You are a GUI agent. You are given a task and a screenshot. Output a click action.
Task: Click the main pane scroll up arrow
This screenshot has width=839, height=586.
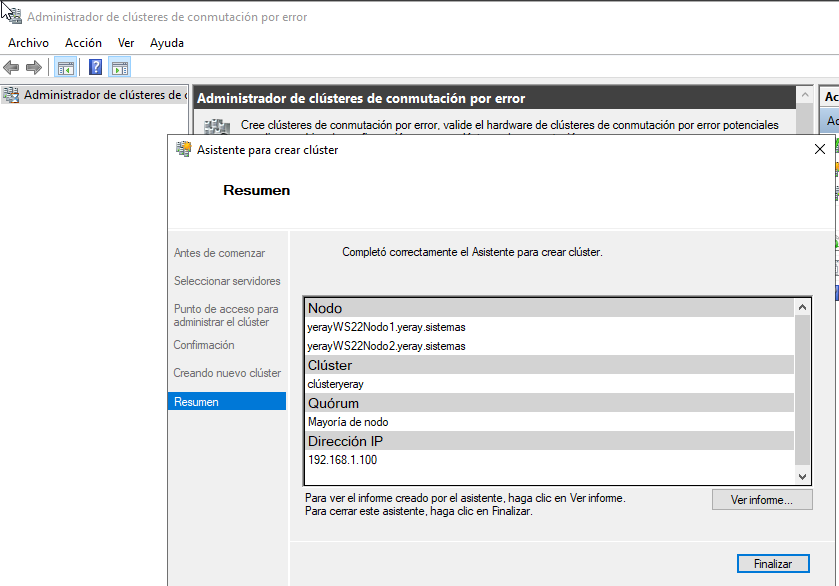point(805,95)
